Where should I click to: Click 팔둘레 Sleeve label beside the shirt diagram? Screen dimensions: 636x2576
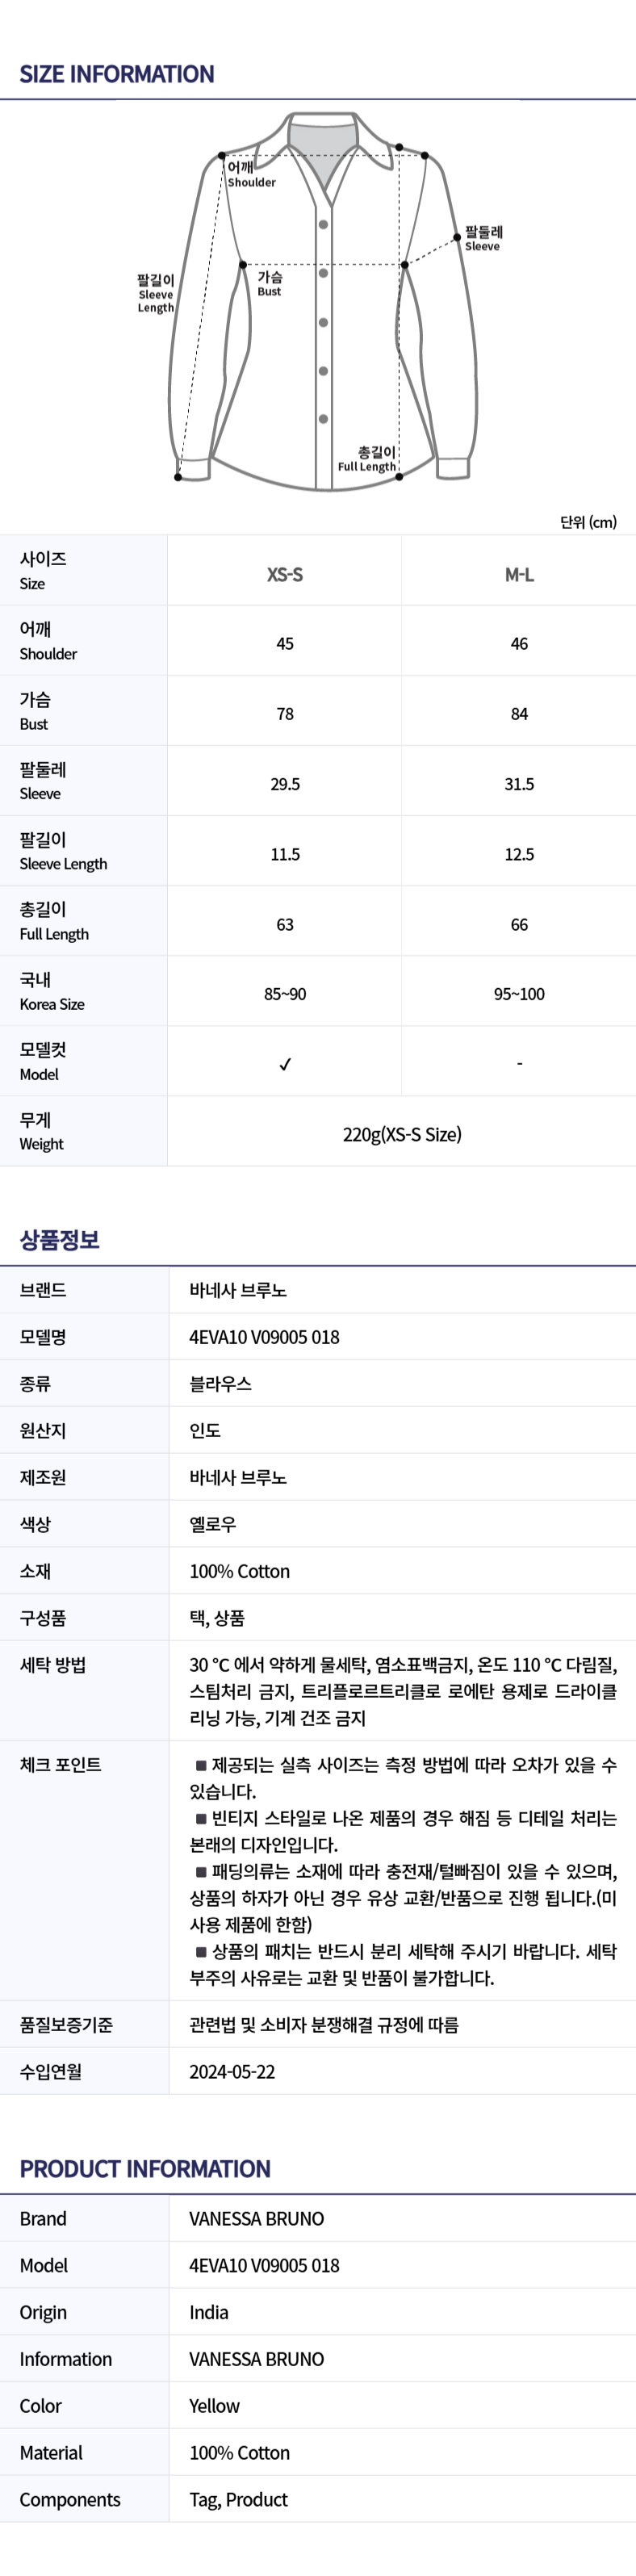(x=483, y=238)
